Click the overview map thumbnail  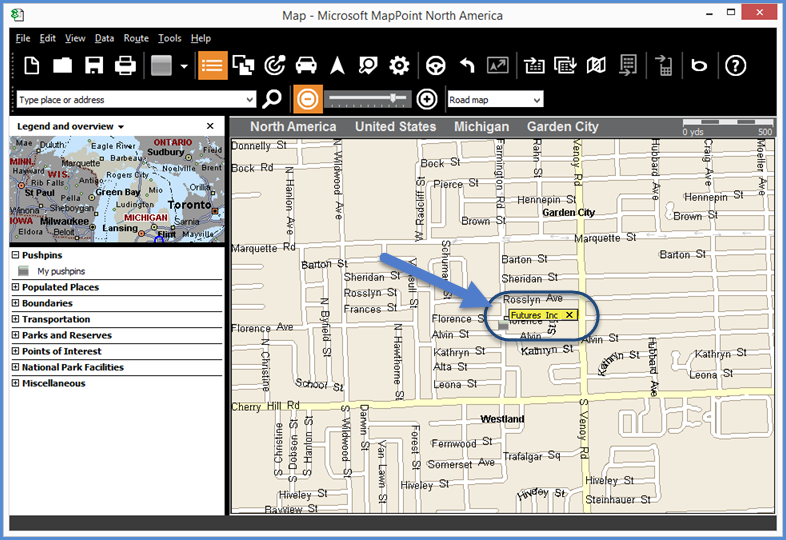click(117, 190)
